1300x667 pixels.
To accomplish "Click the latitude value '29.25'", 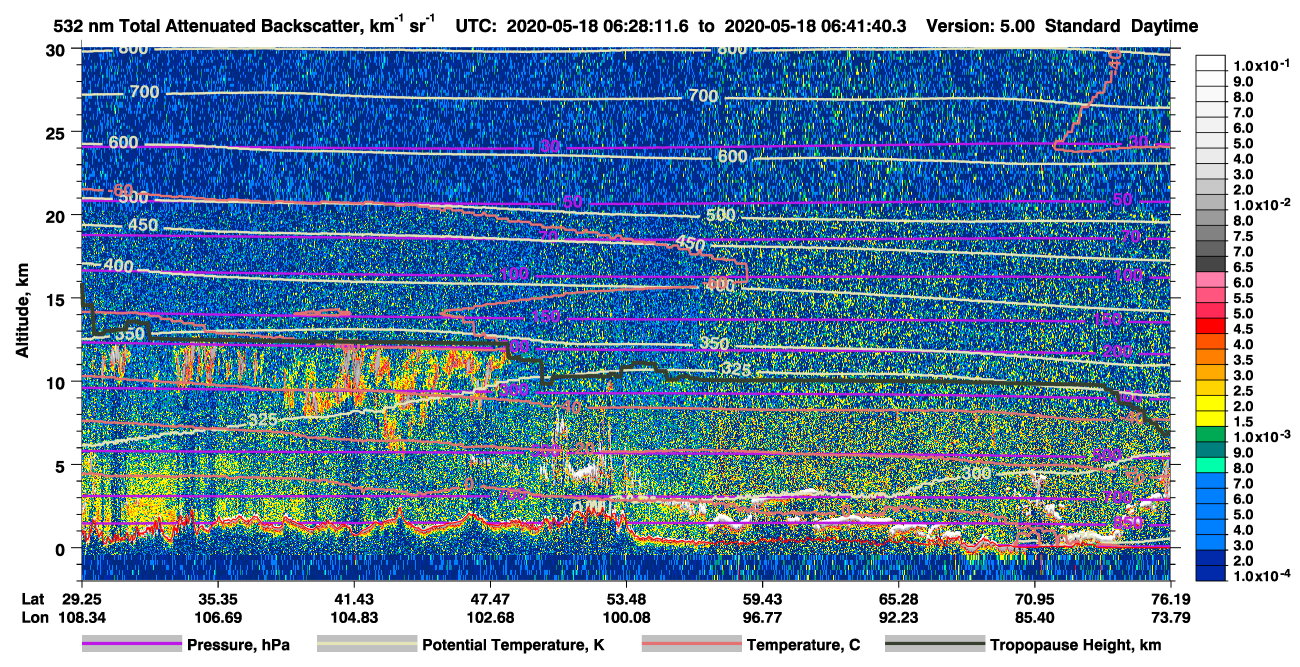I will (82, 599).
